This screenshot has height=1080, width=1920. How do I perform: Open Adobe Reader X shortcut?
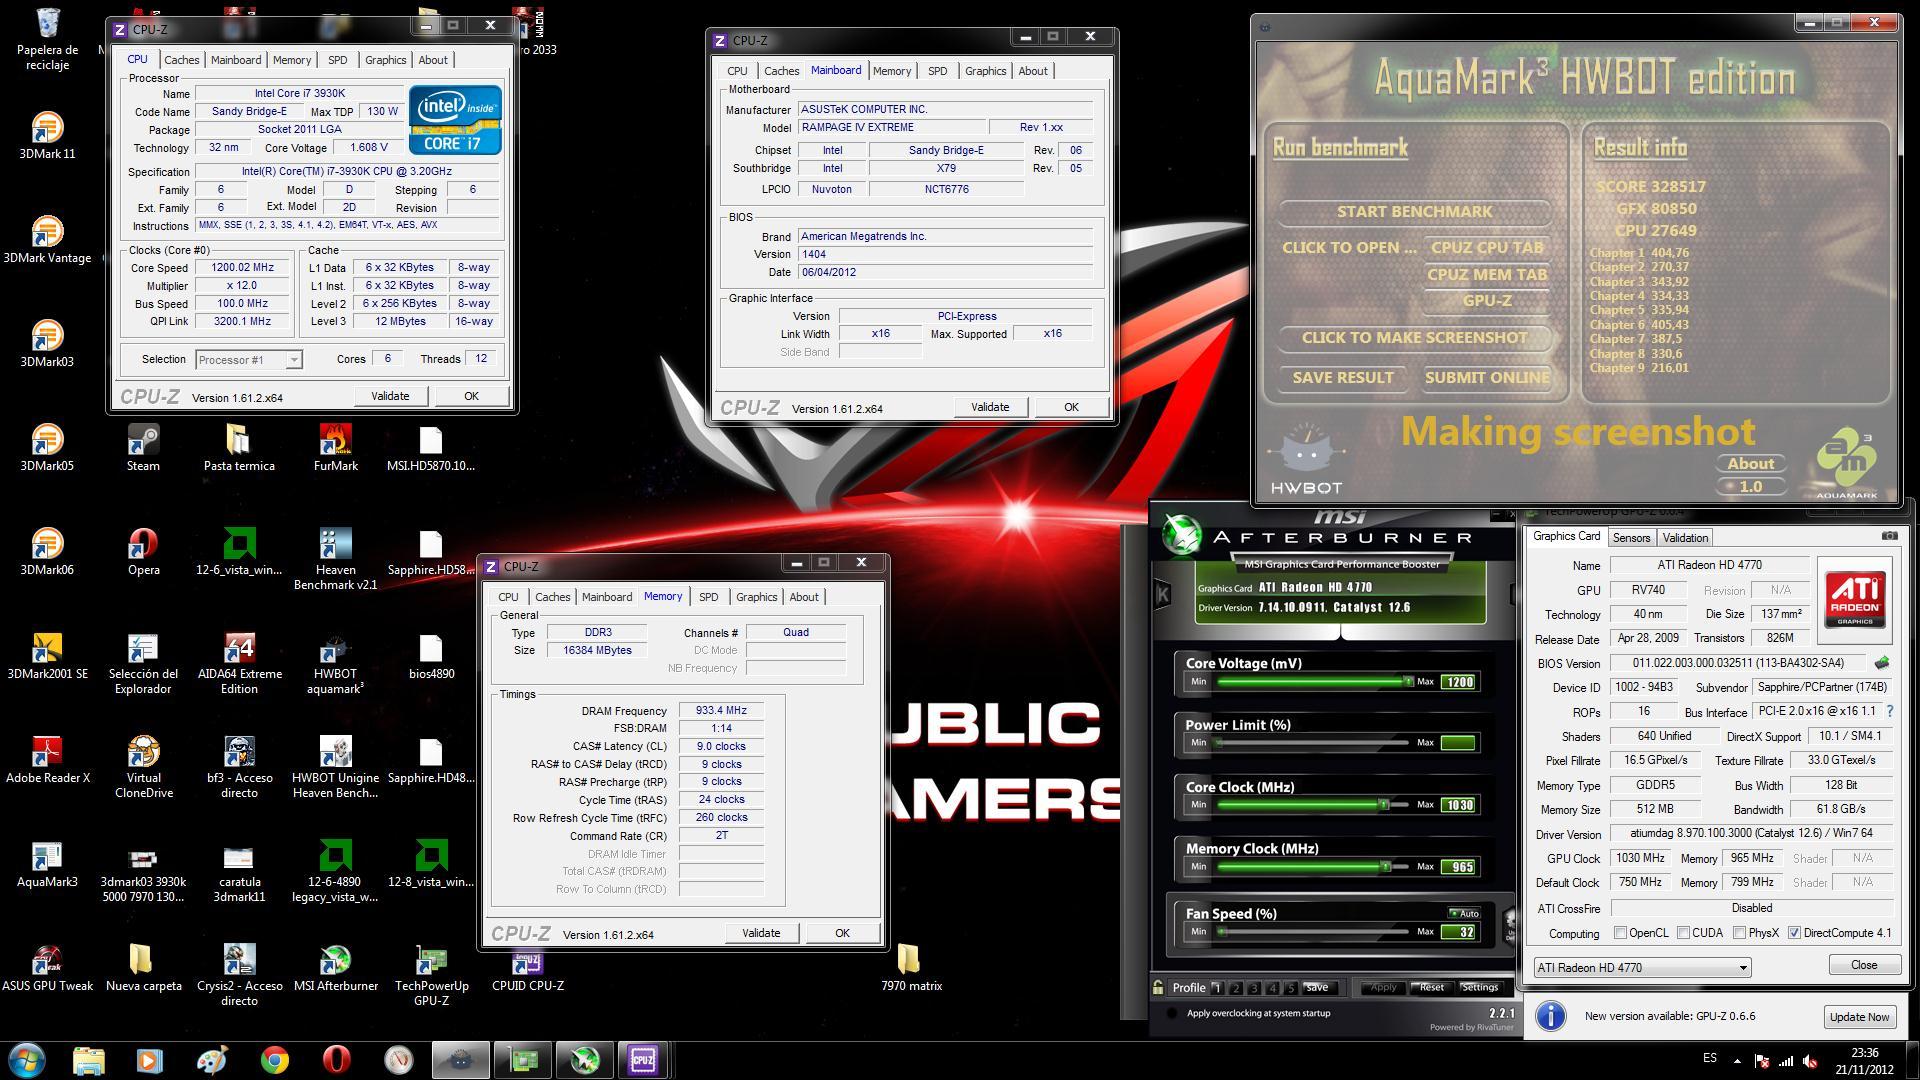[47, 759]
